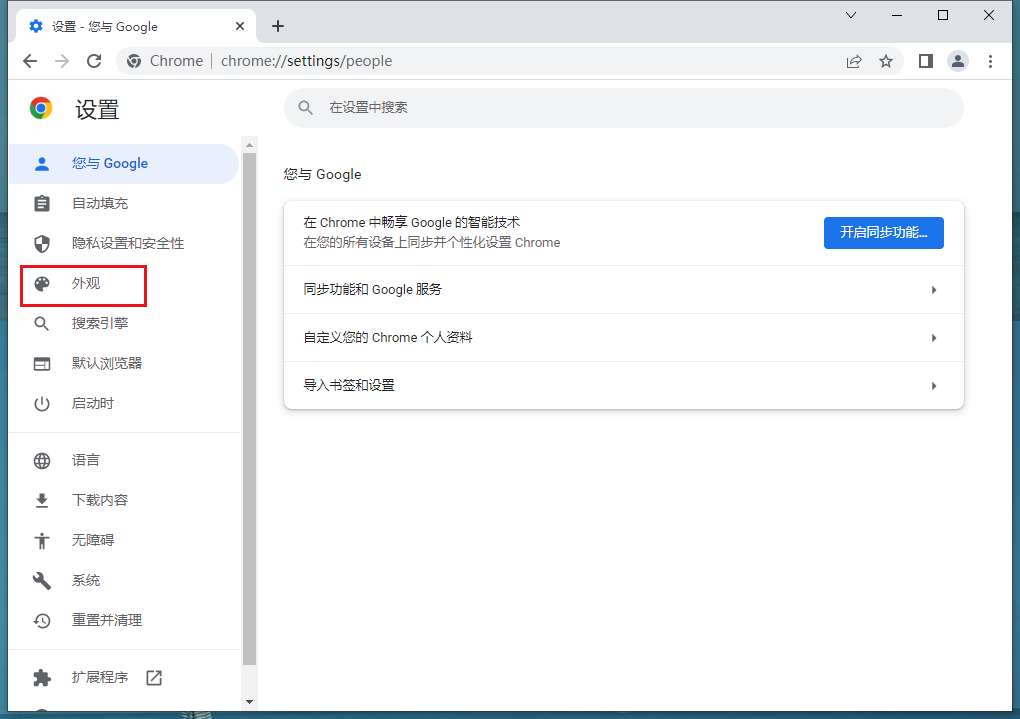This screenshot has height=719, width=1020.
Task: Focus the 在设置中搜索 search field
Action: (624, 108)
